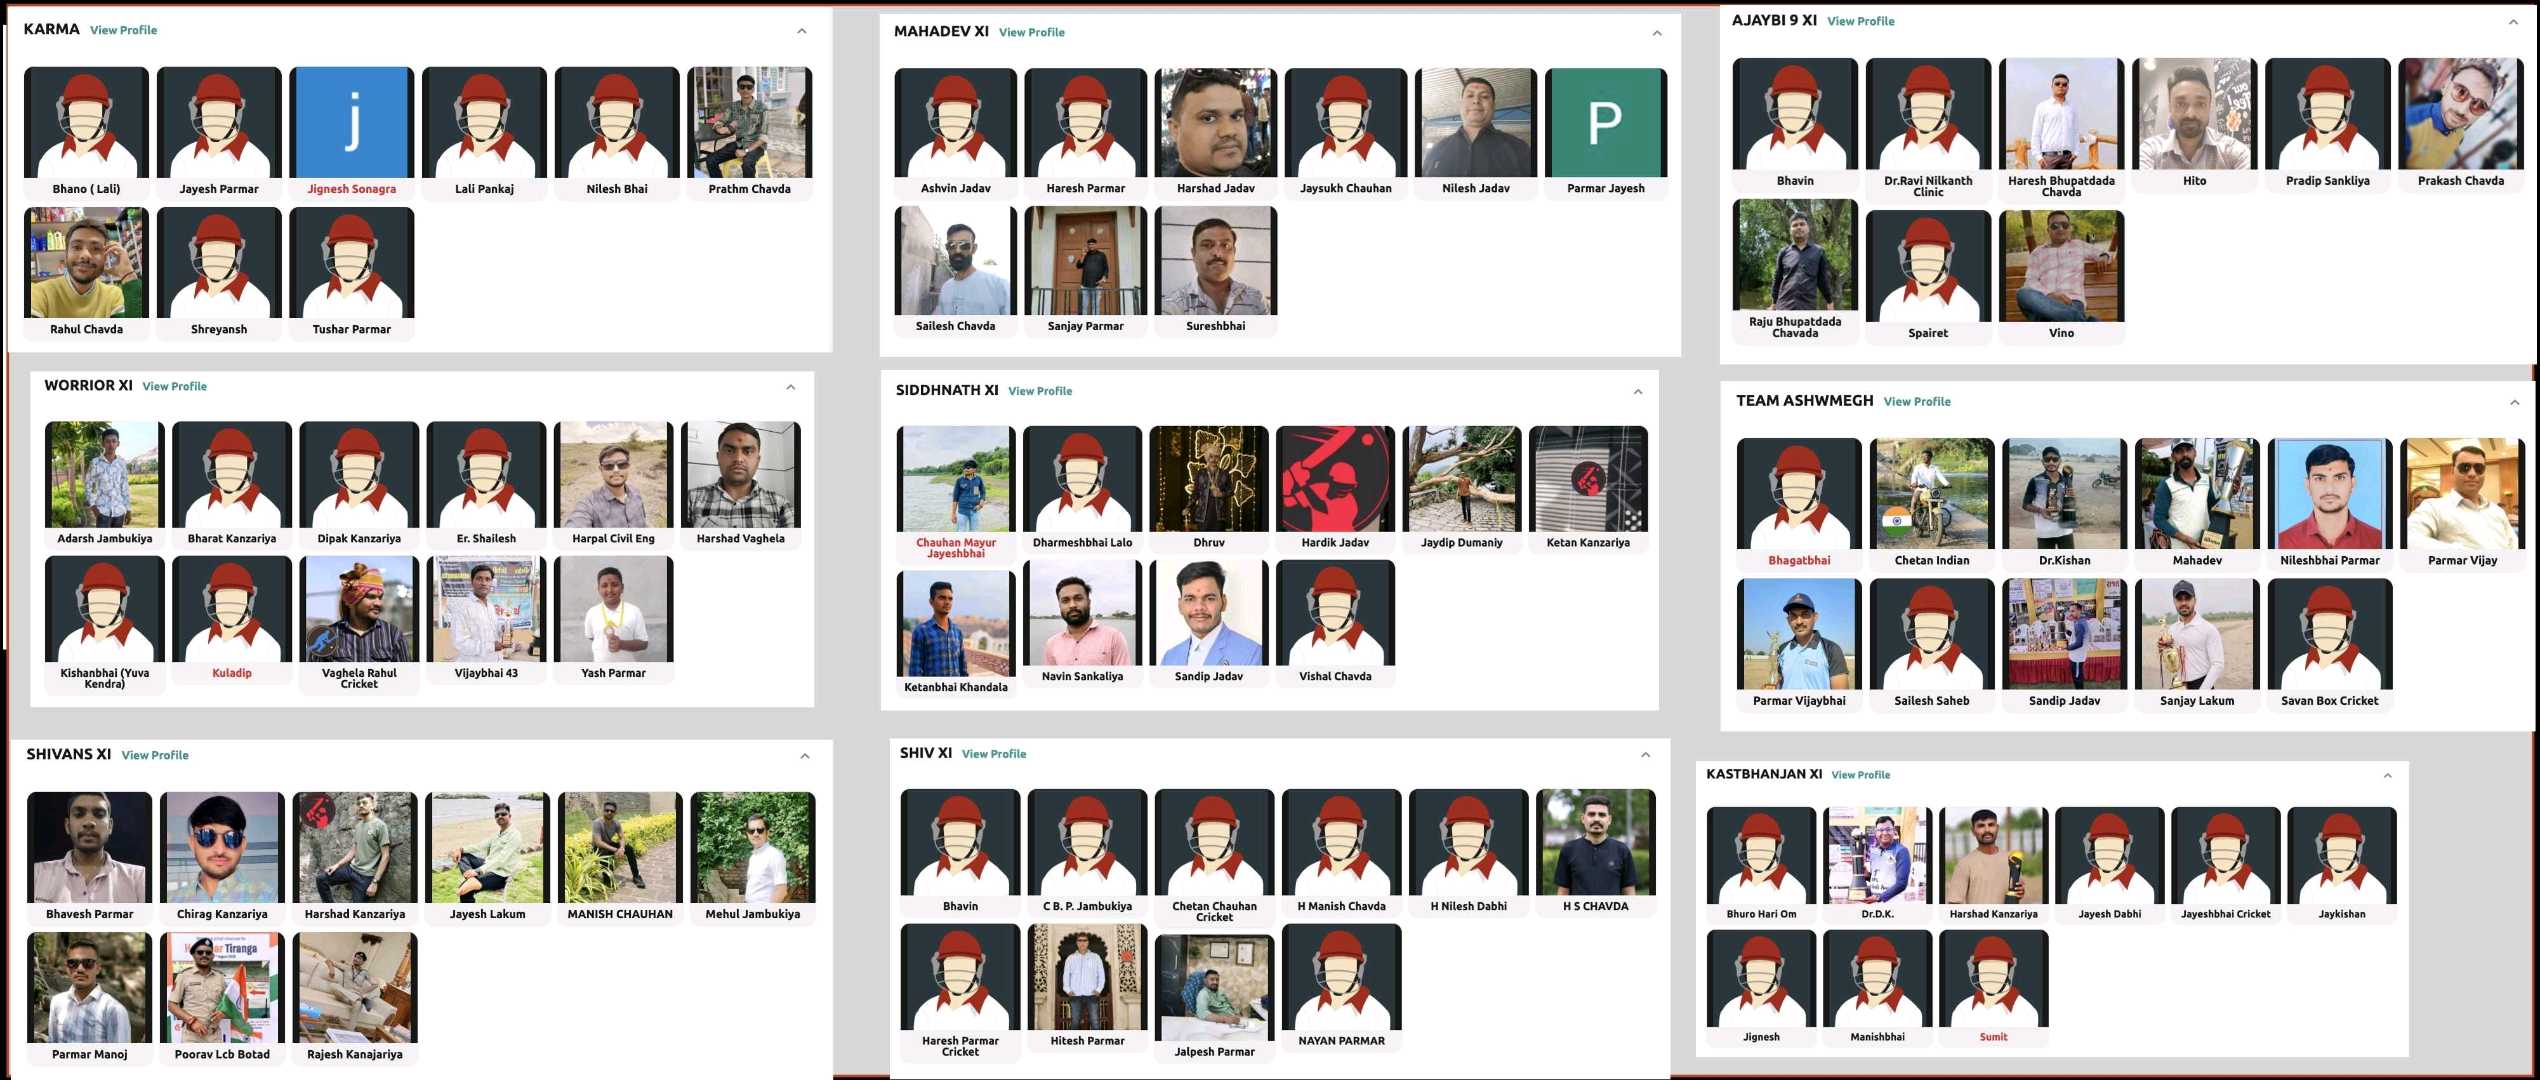This screenshot has width=2540, height=1080.
Task: Click Bhano (Lali) default helmet avatar
Action: pyautogui.click(x=86, y=122)
